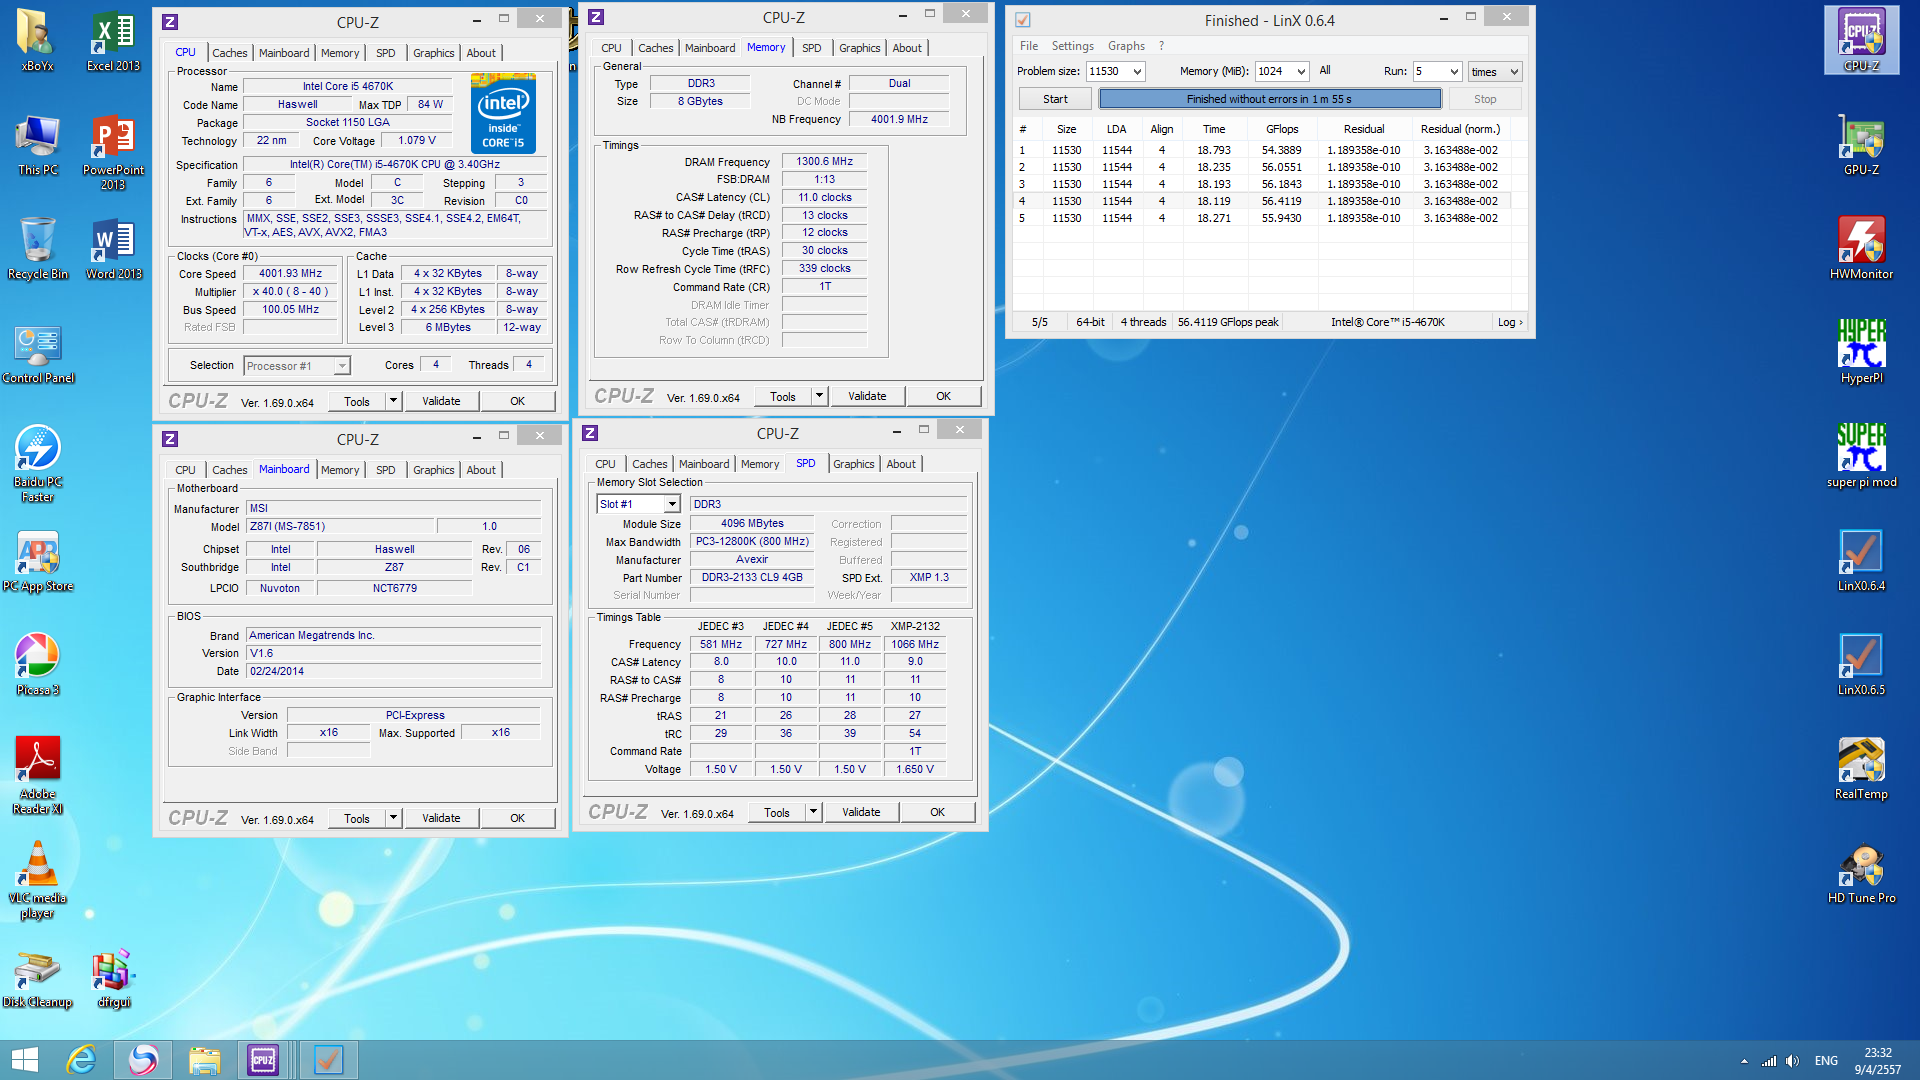Open the GPU-Z desktop shortcut
1920x1080 pixels.
tap(1861, 142)
